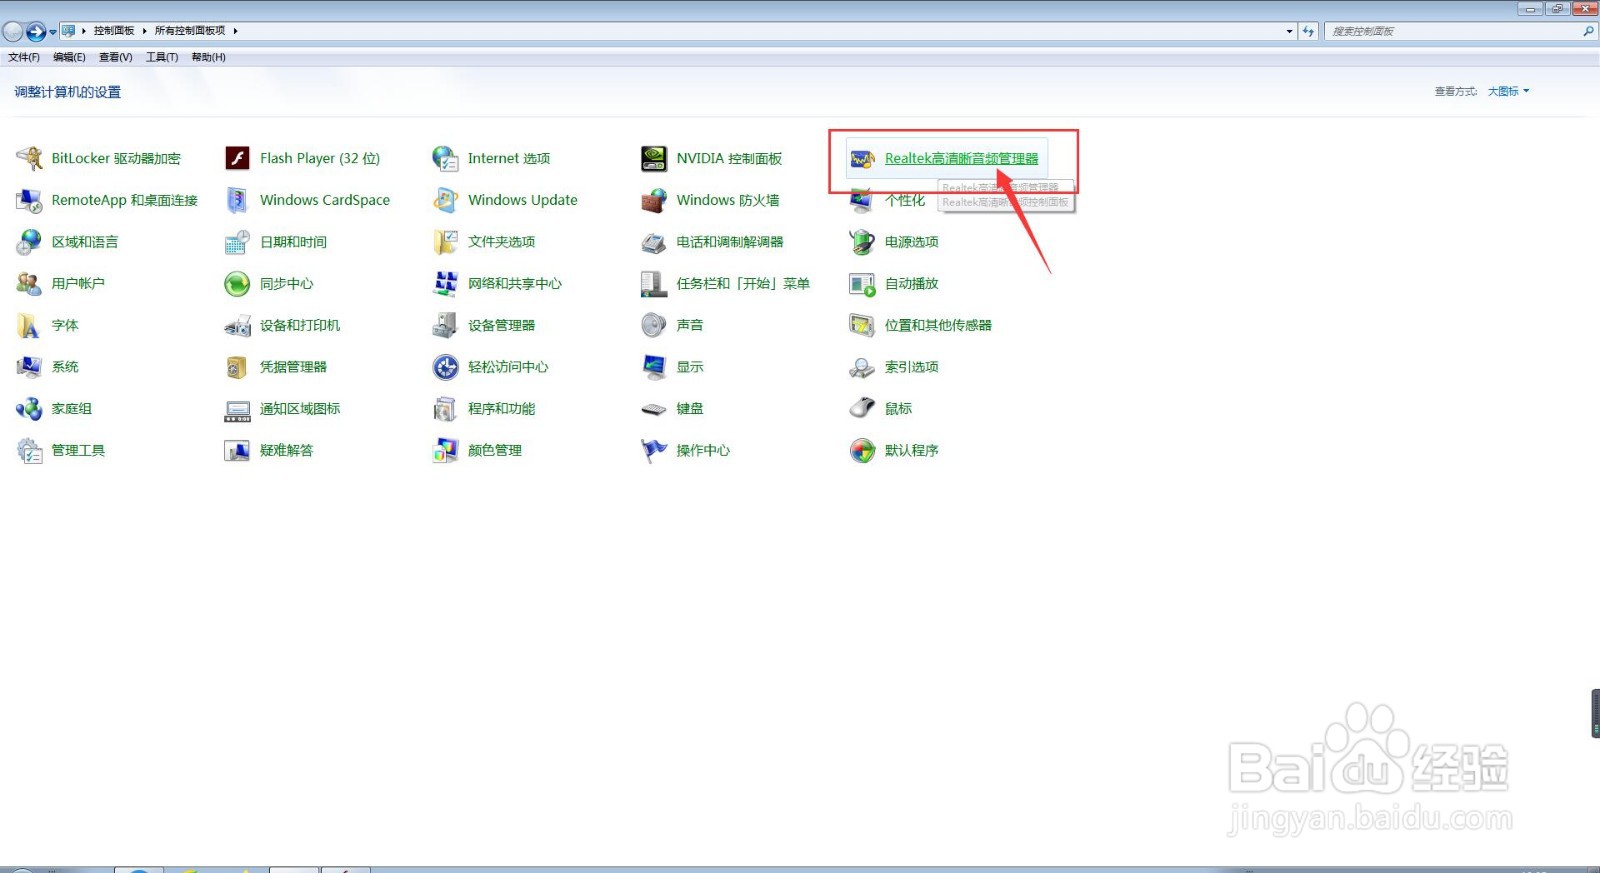Open Internet 选项 globe icon
The height and width of the screenshot is (873, 1600).
(445, 158)
